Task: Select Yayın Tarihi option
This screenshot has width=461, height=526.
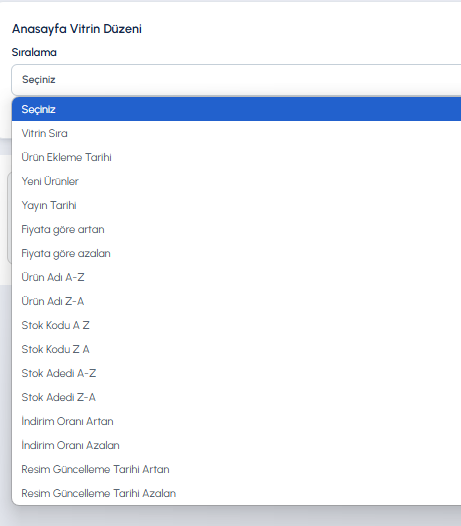Action: point(237,205)
